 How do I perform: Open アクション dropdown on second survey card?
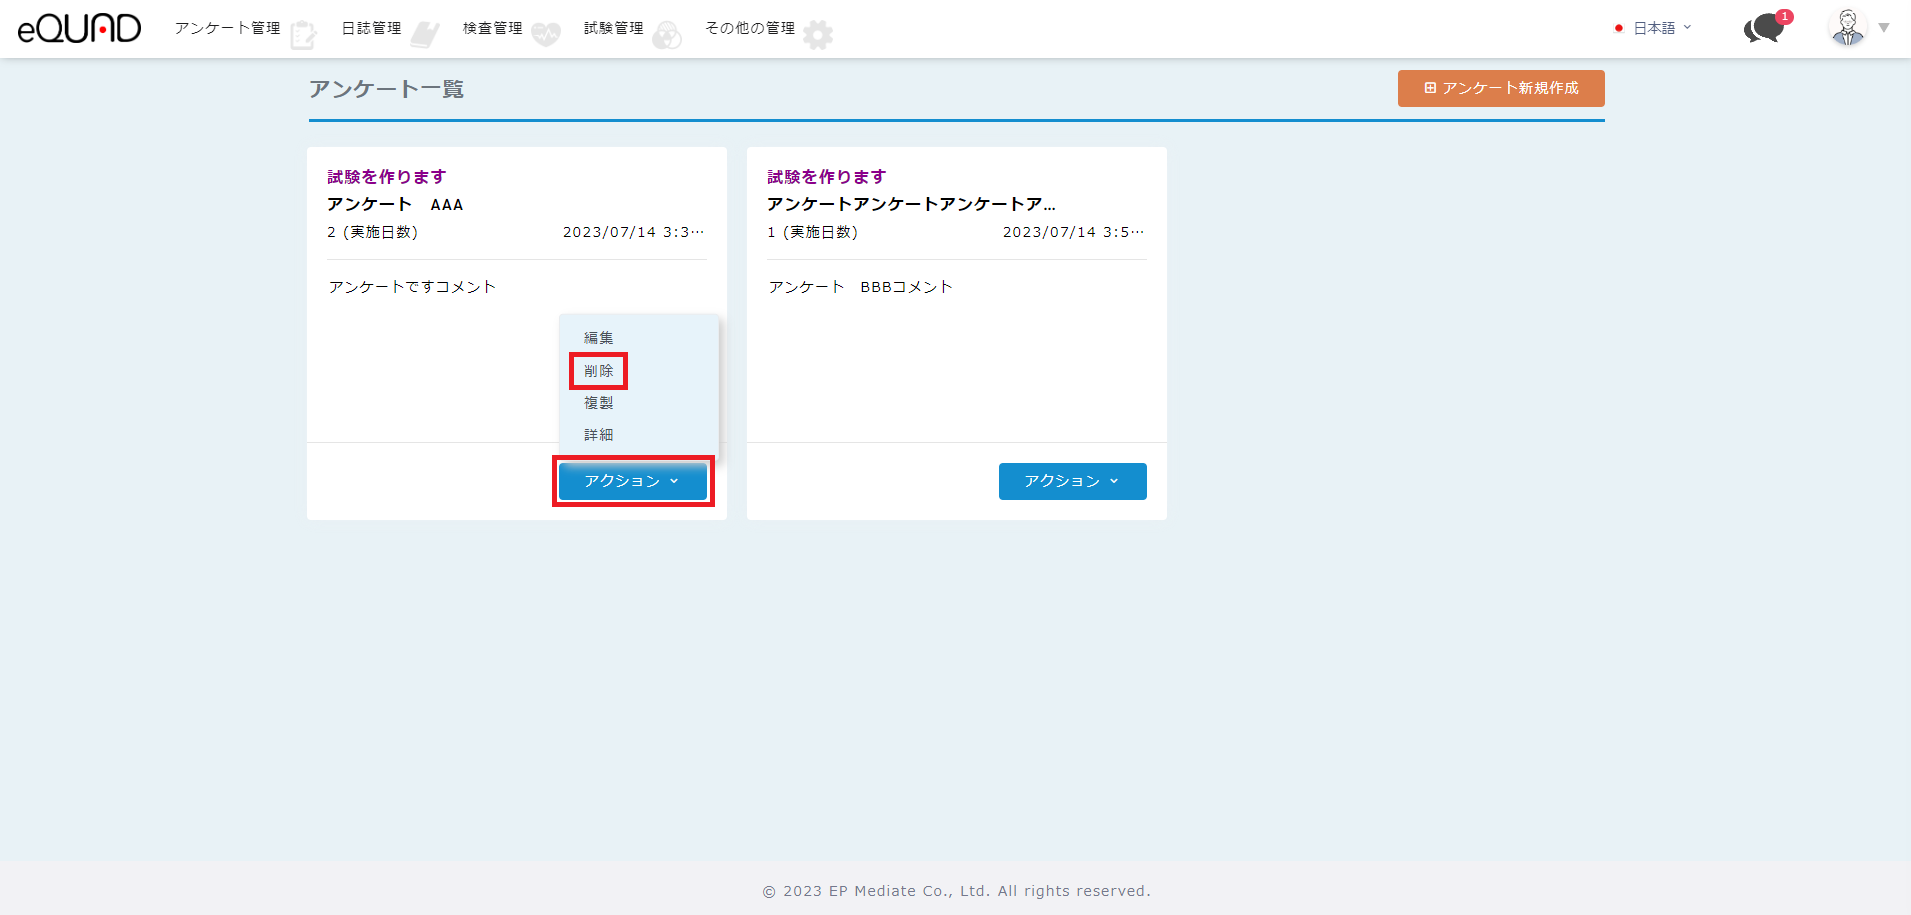1072,481
